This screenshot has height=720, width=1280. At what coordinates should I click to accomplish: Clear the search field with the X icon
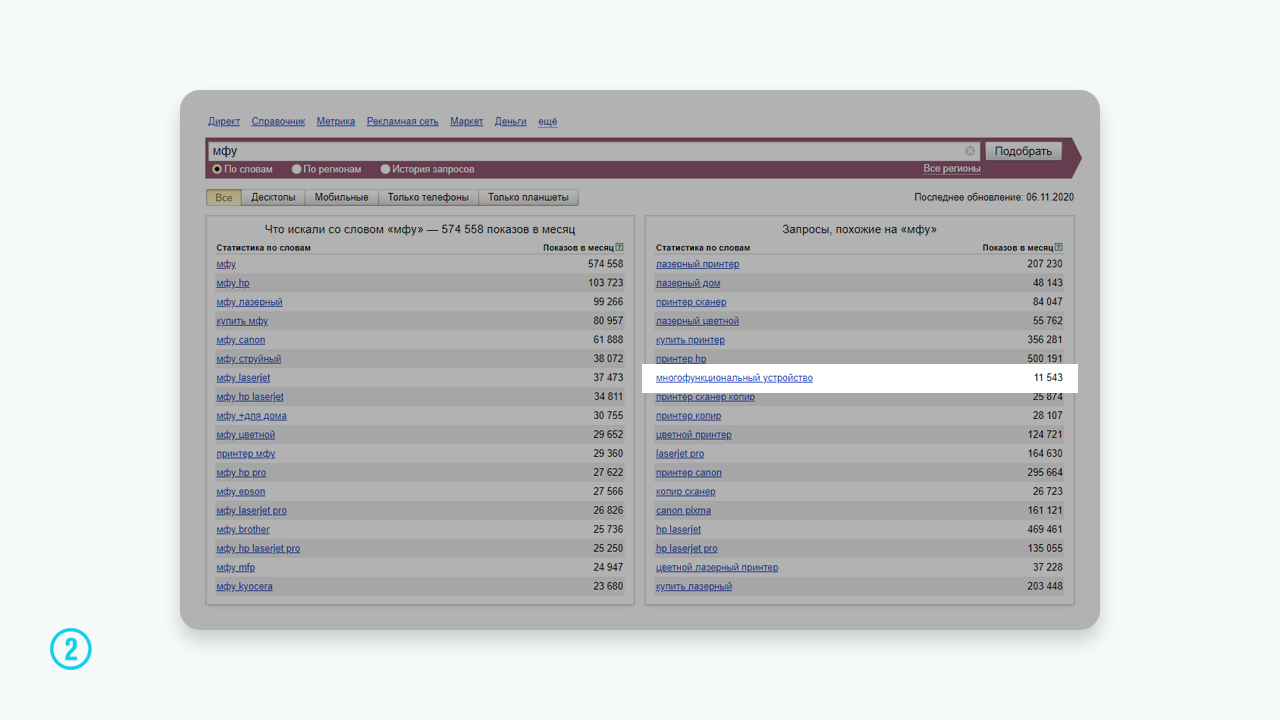(970, 151)
